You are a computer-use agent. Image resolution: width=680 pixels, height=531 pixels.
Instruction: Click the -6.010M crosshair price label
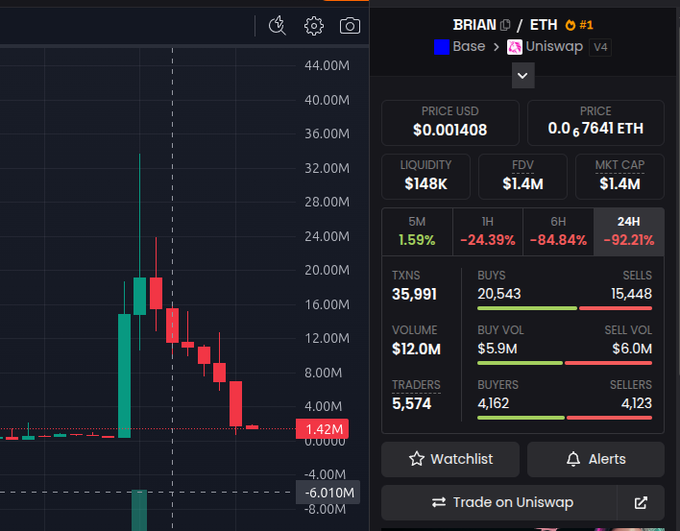[328, 493]
